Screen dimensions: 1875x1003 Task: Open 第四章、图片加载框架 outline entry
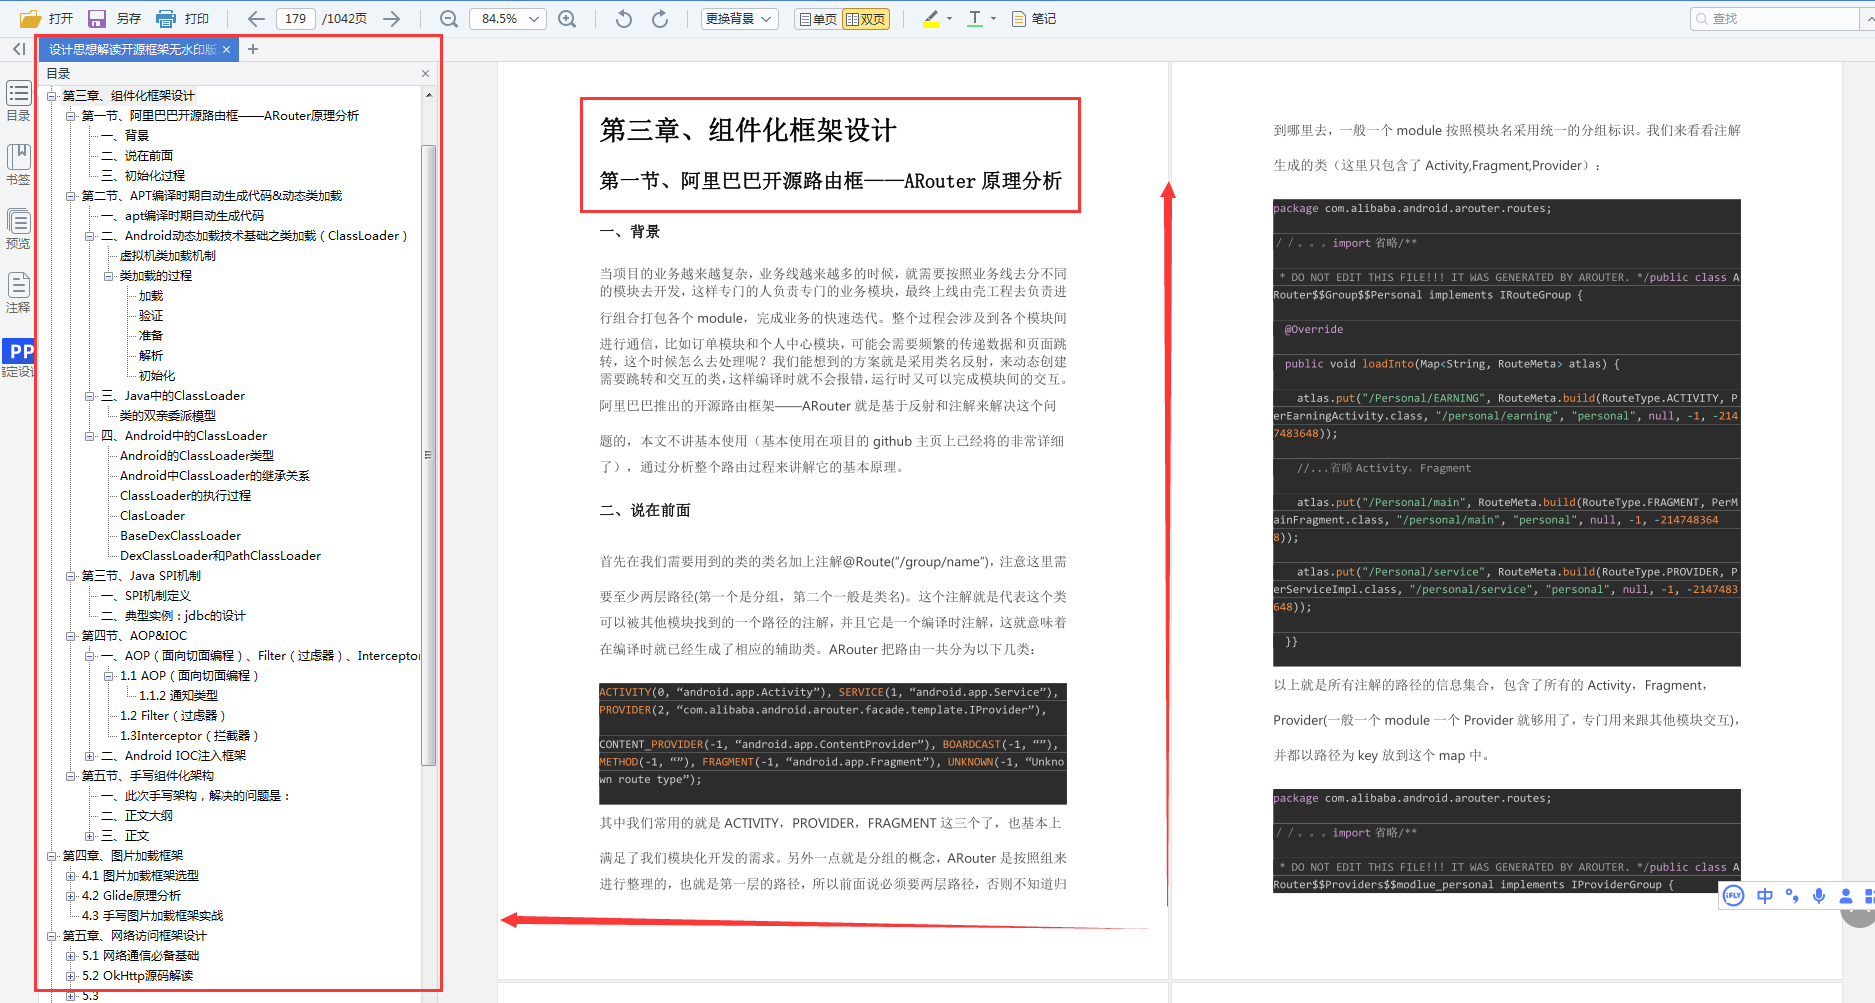[x=123, y=856]
